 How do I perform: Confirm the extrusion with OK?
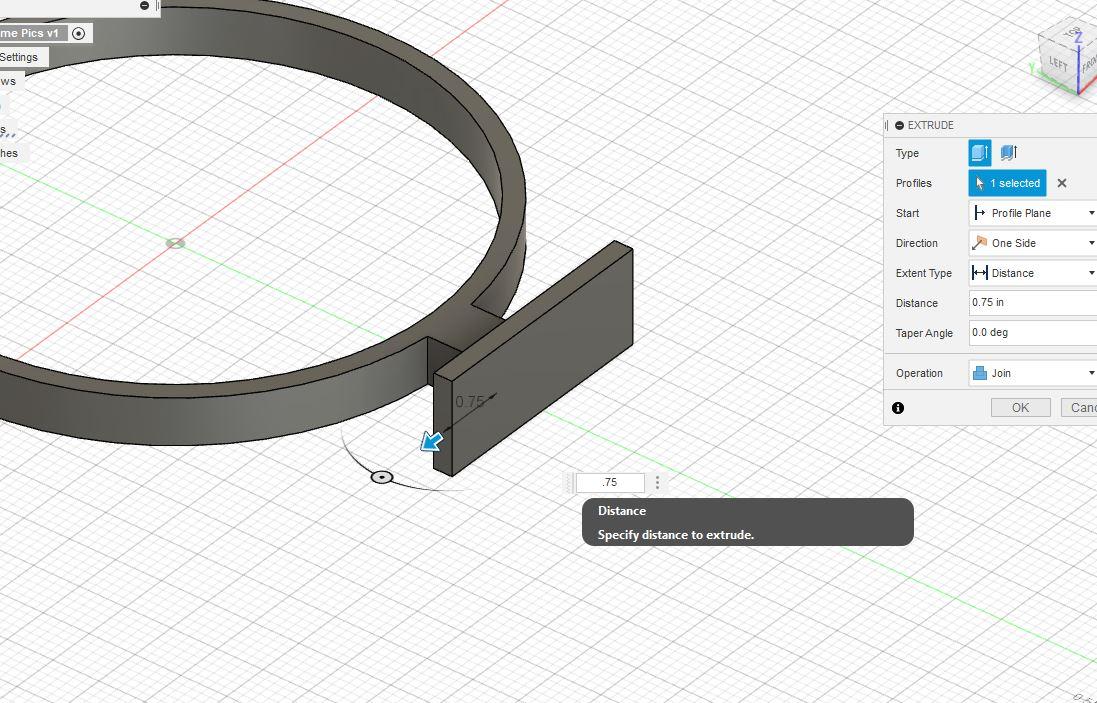[x=1020, y=408]
